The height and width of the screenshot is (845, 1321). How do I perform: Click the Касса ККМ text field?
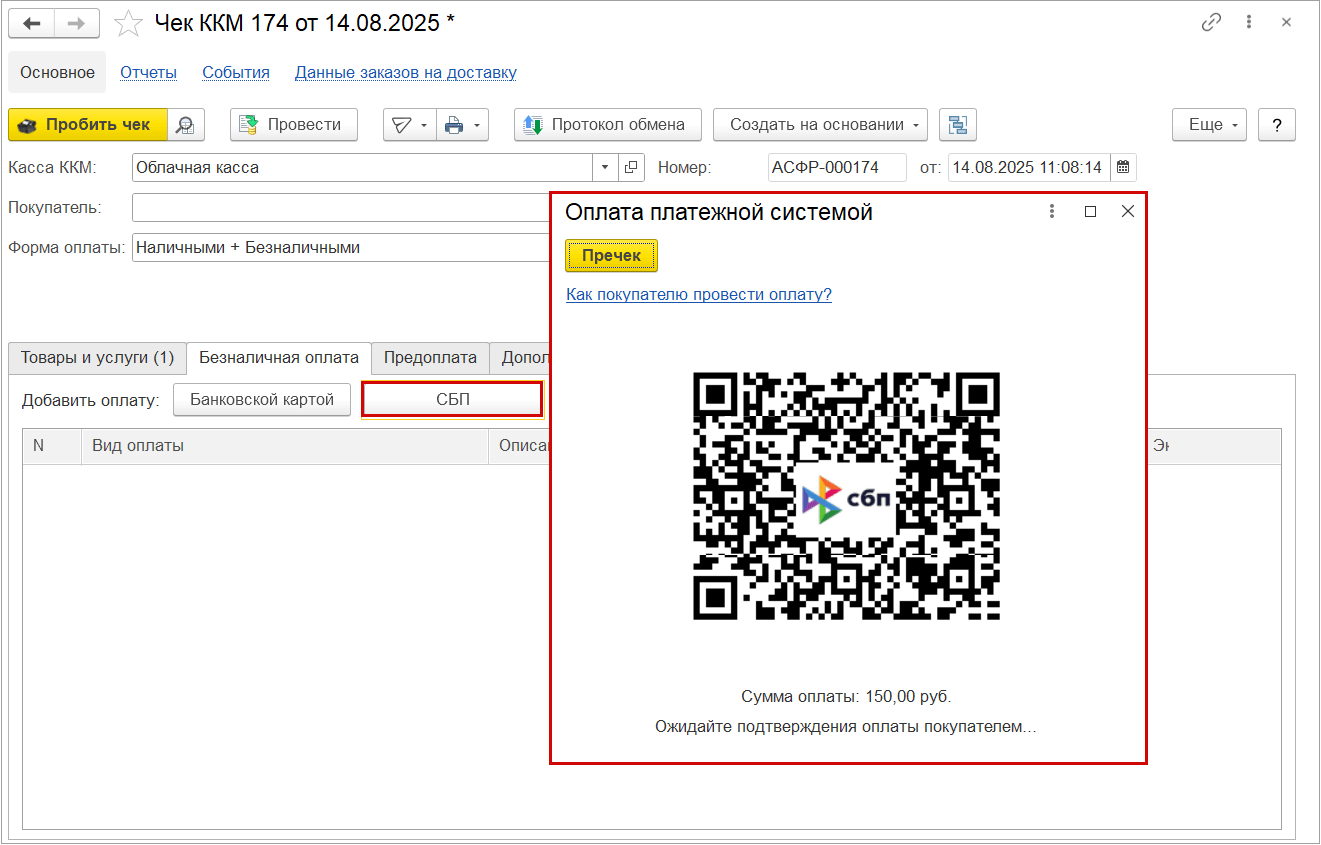tap(363, 167)
